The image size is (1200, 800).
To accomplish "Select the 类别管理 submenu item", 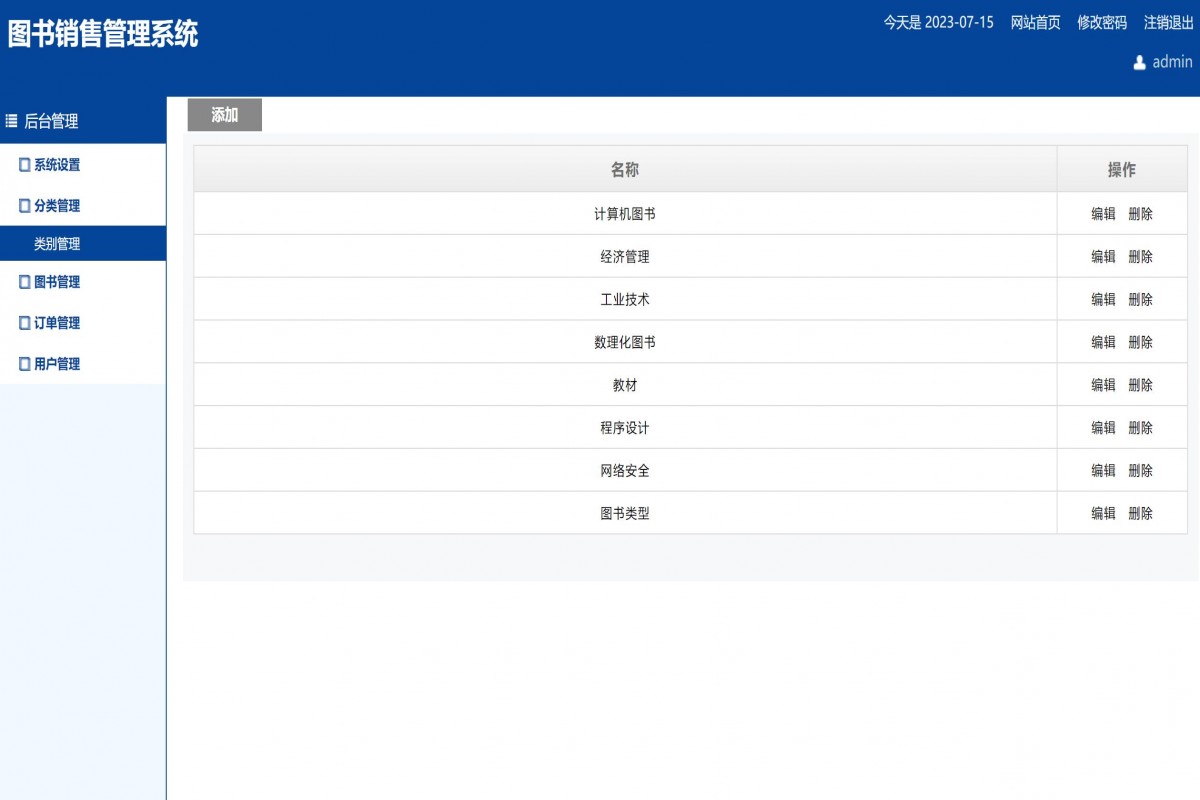I will coord(58,243).
